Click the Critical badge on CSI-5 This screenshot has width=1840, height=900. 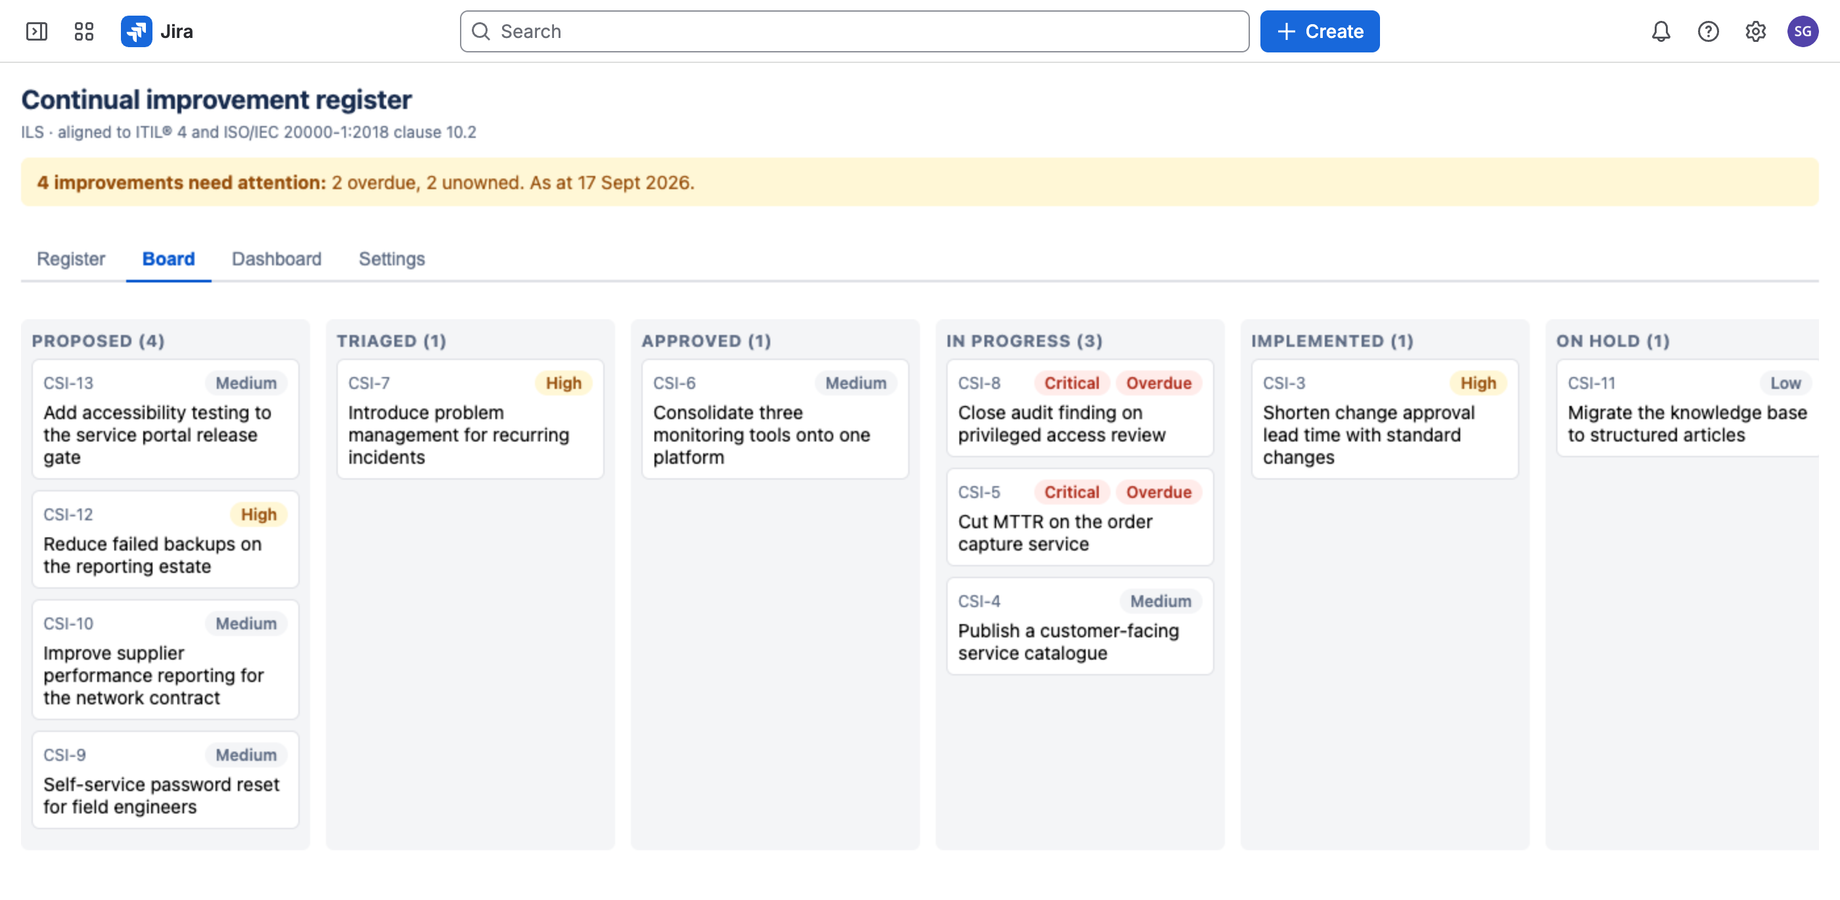(1071, 492)
